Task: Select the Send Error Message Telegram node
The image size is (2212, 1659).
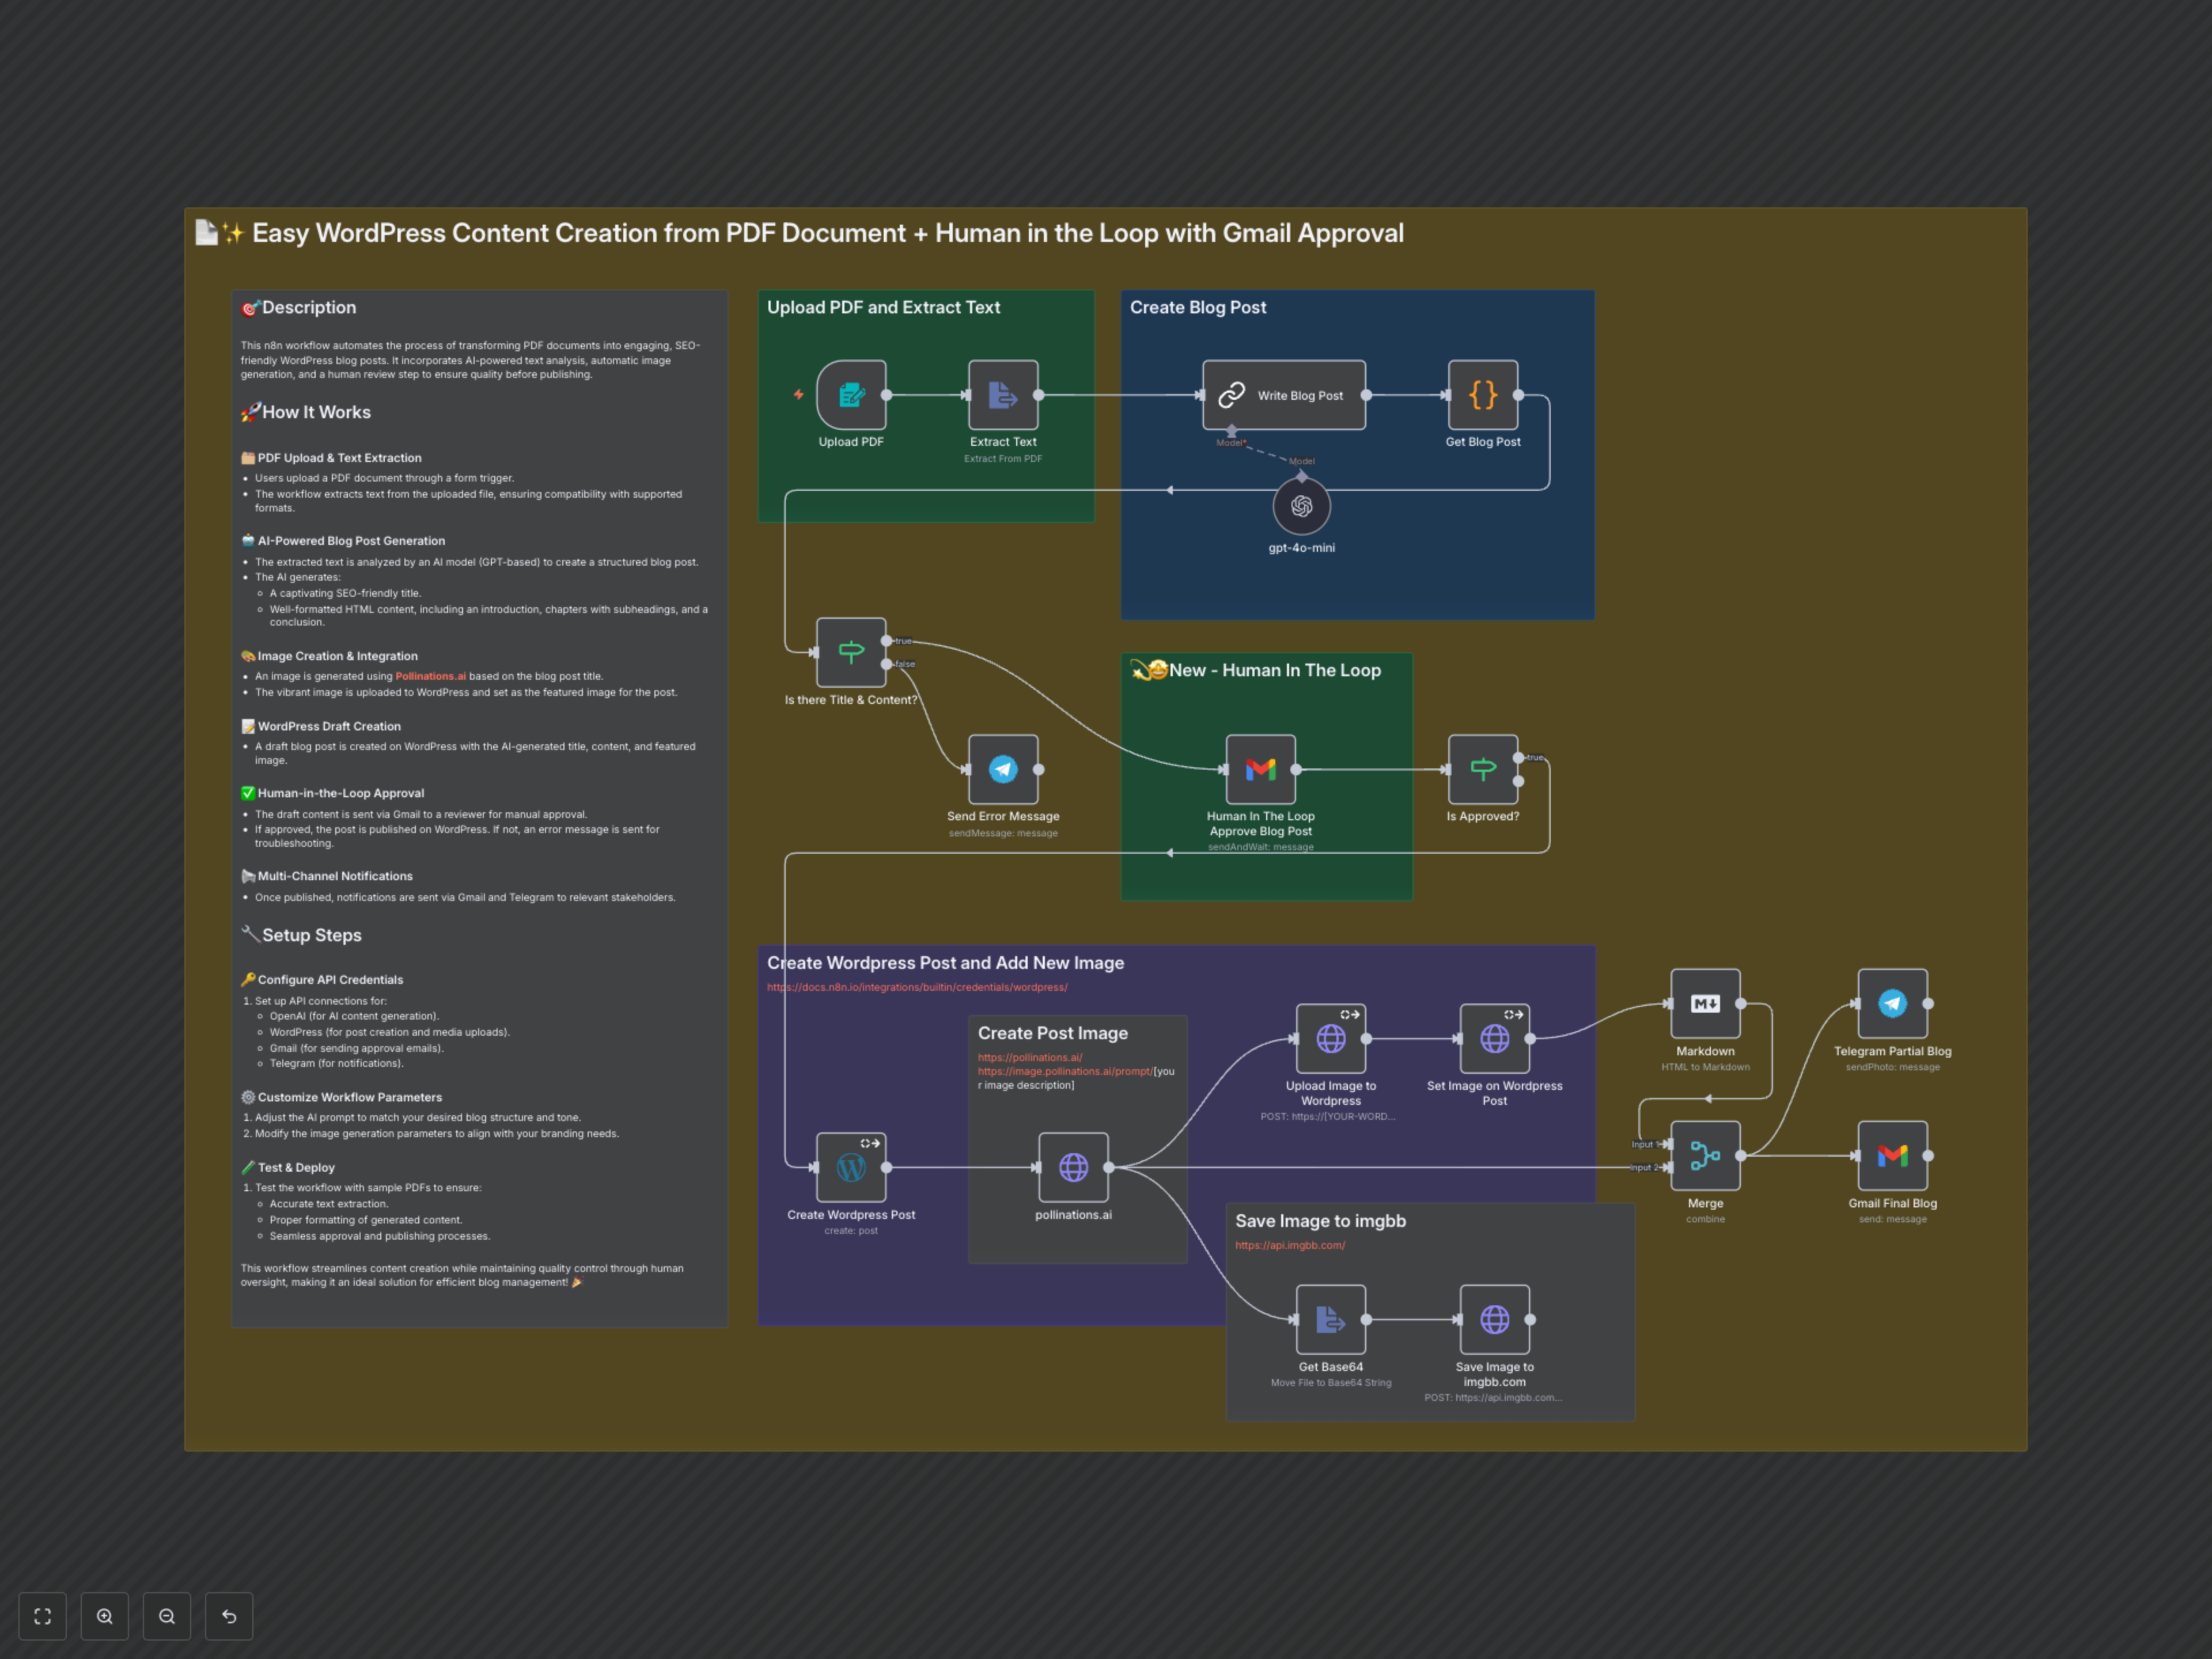Action: 1003,769
